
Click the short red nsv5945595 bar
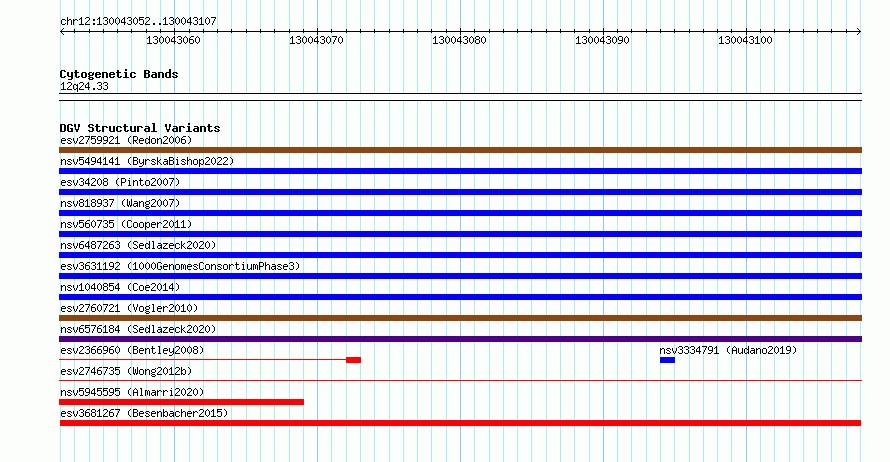(182, 402)
